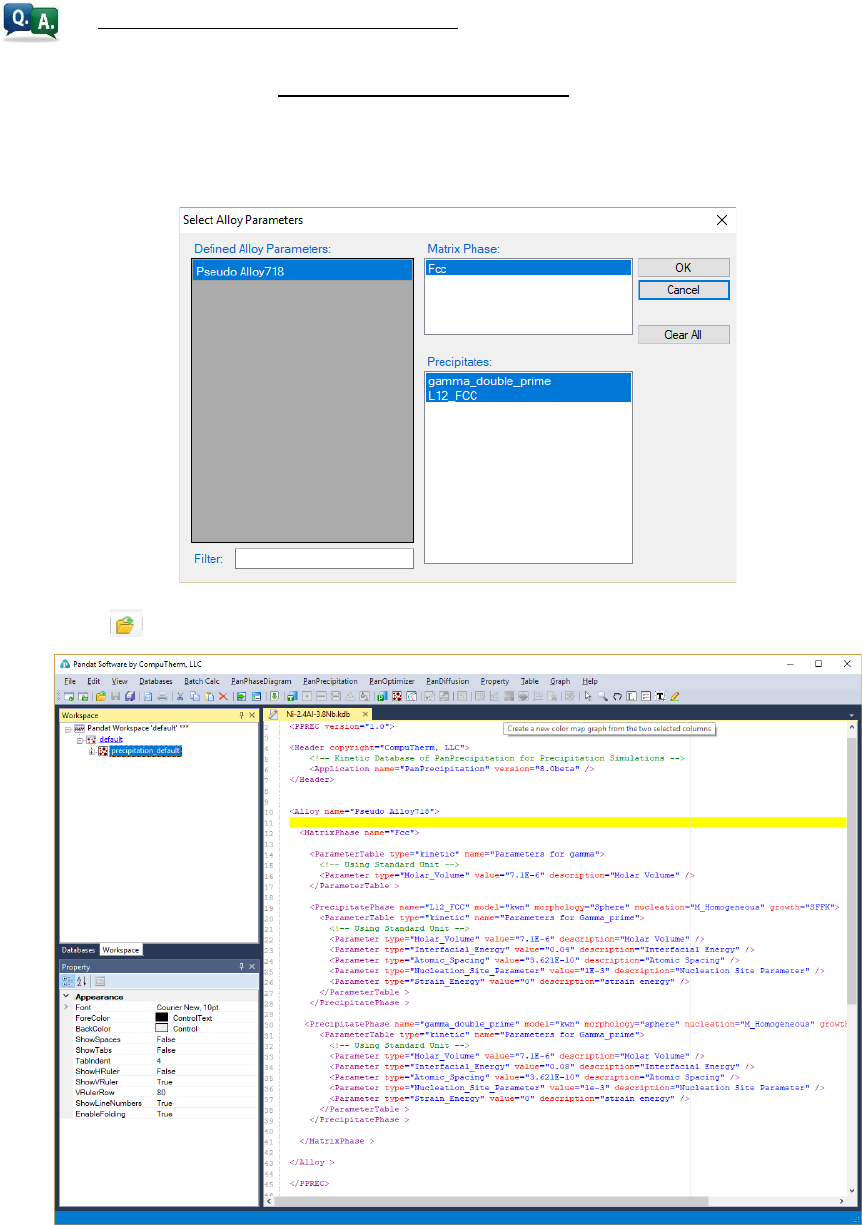Click the ShowSpaces False value
Image resolution: width=862 pixels, height=1225 pixels.
click(x=165, y=1039)
